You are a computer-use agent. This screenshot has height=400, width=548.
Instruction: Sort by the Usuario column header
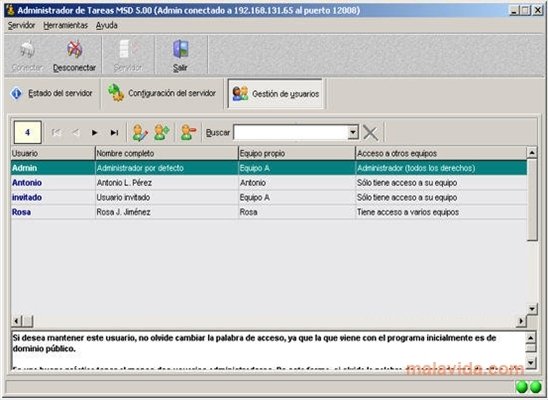coord(53,153)
